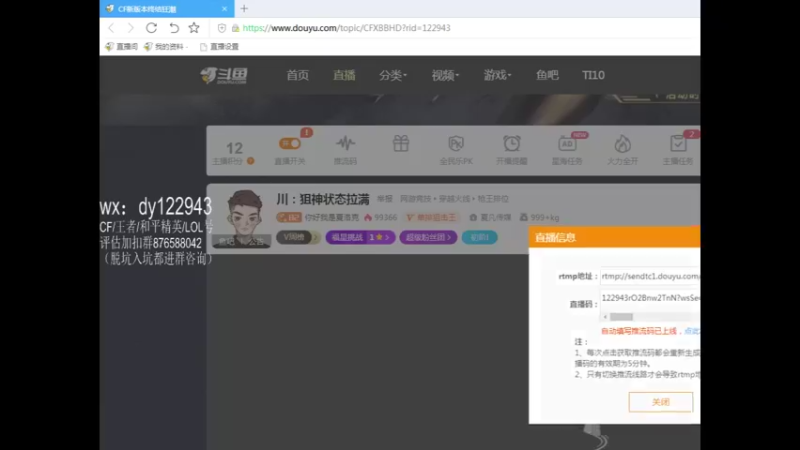Screen dimensions: 800x450
Task: Click the browser forward arrow
Action: [131, 28]
